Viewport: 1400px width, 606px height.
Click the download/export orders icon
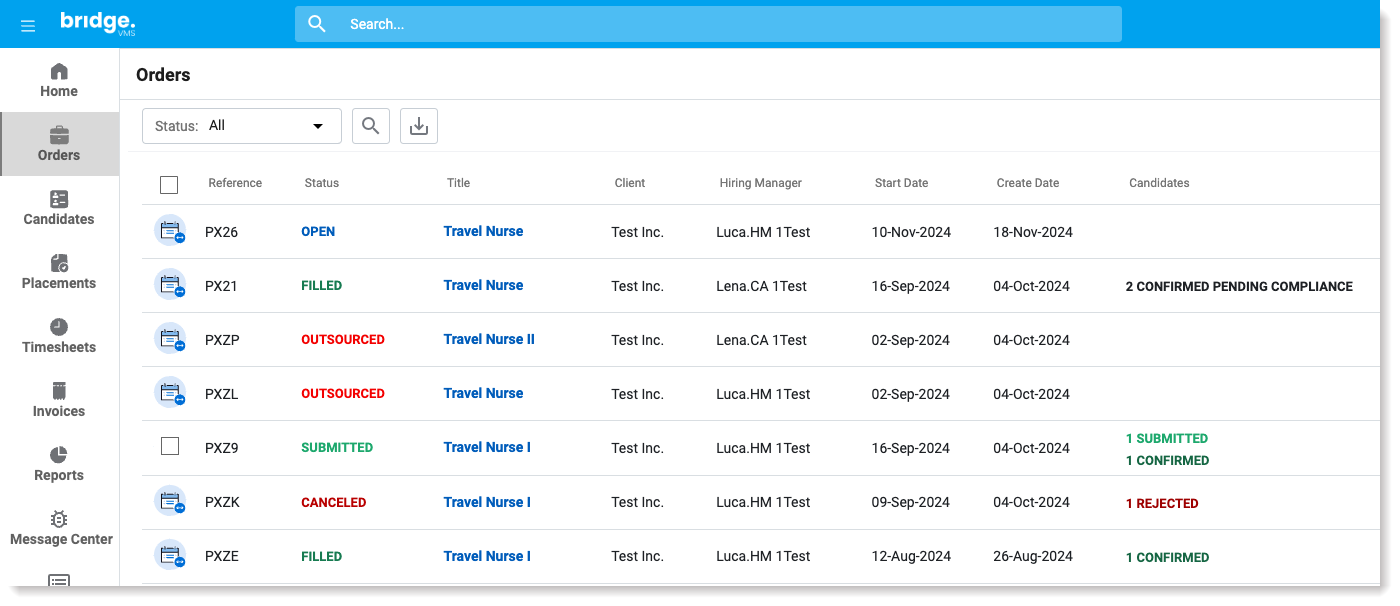point(419,125)
